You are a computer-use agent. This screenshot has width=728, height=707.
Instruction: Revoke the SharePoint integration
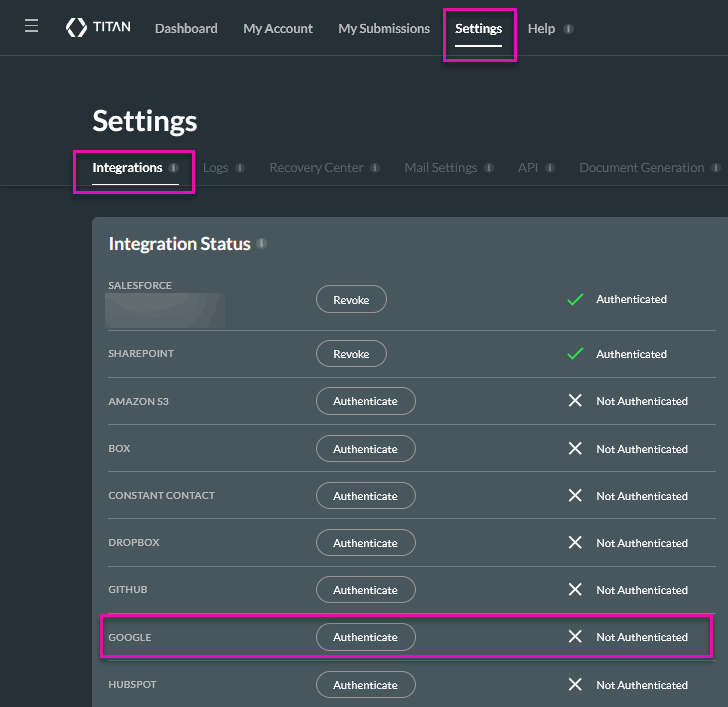[351, 354]
